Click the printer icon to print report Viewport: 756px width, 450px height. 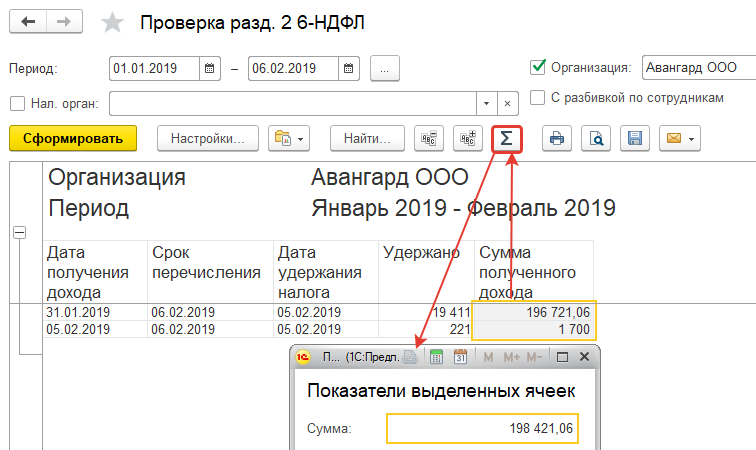557,138
